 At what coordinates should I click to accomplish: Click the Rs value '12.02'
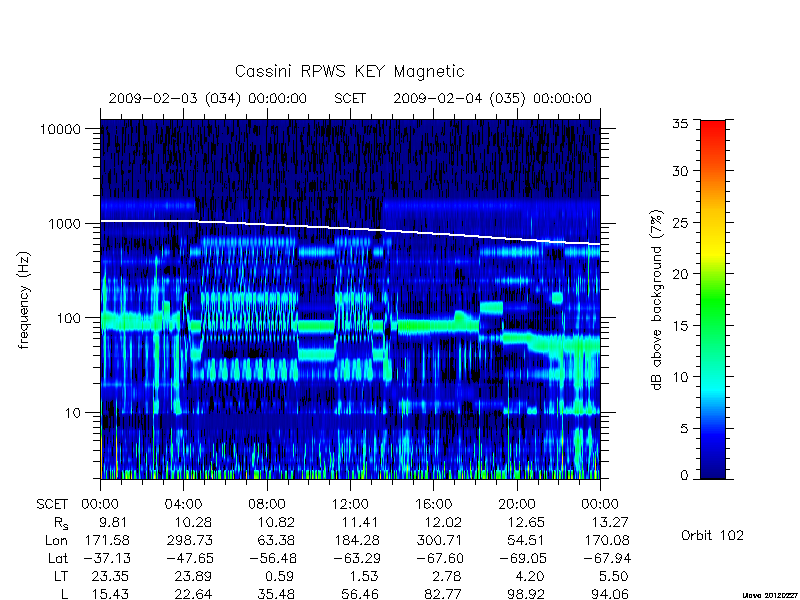(443, 522)
